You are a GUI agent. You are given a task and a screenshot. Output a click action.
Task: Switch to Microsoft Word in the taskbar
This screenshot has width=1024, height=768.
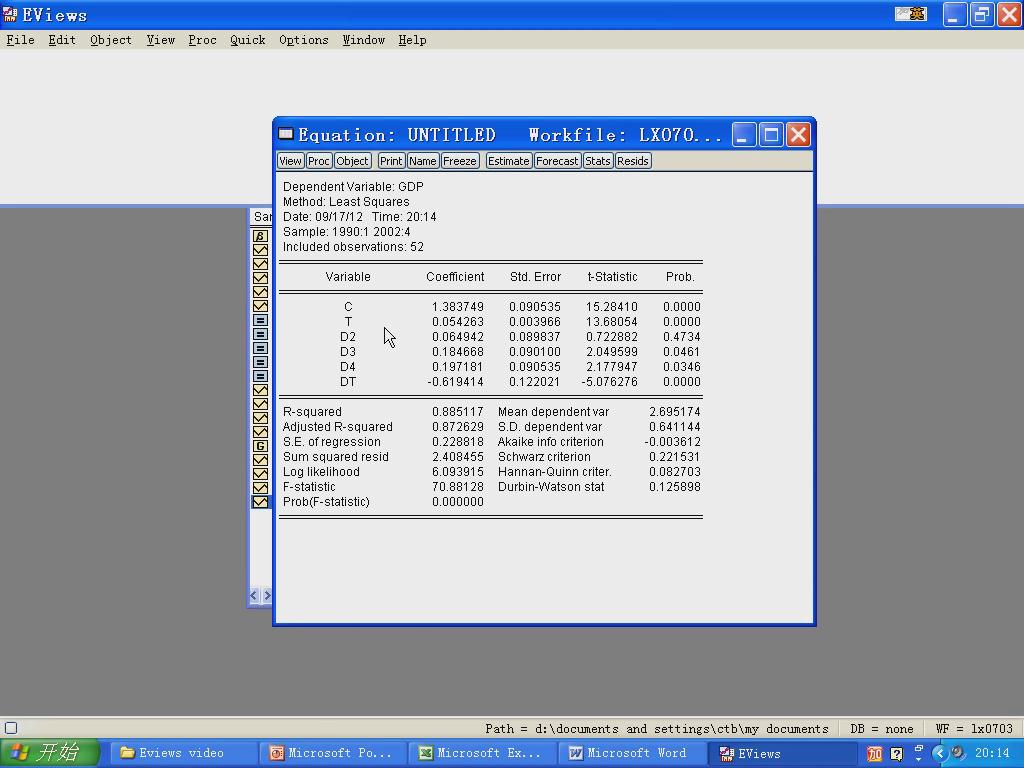point(631,753)
